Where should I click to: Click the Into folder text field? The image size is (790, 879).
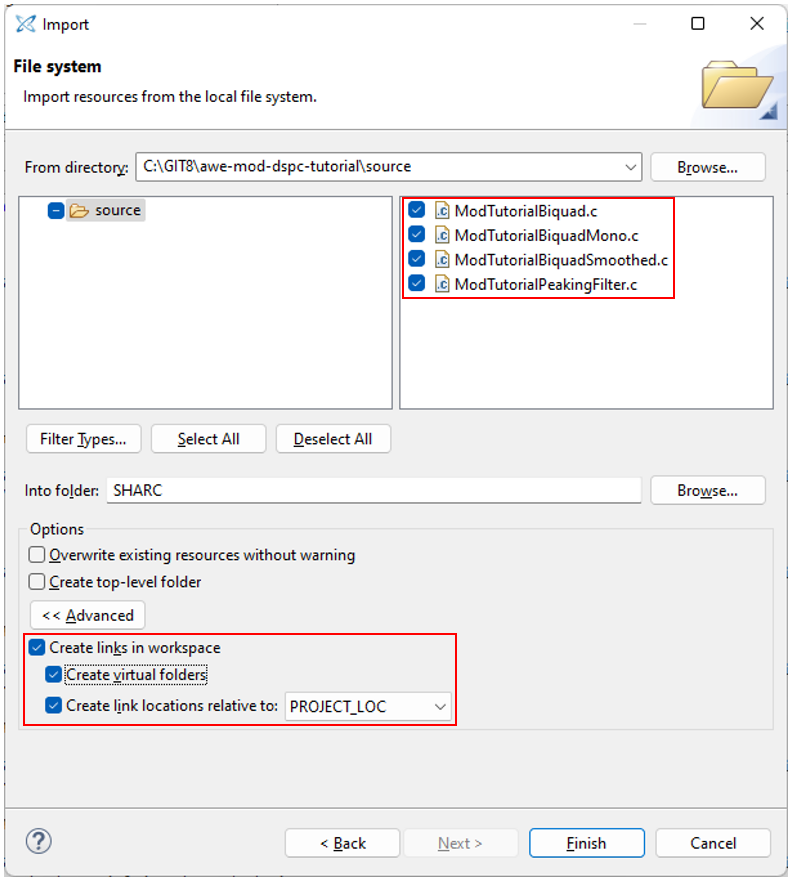[372, 491]
